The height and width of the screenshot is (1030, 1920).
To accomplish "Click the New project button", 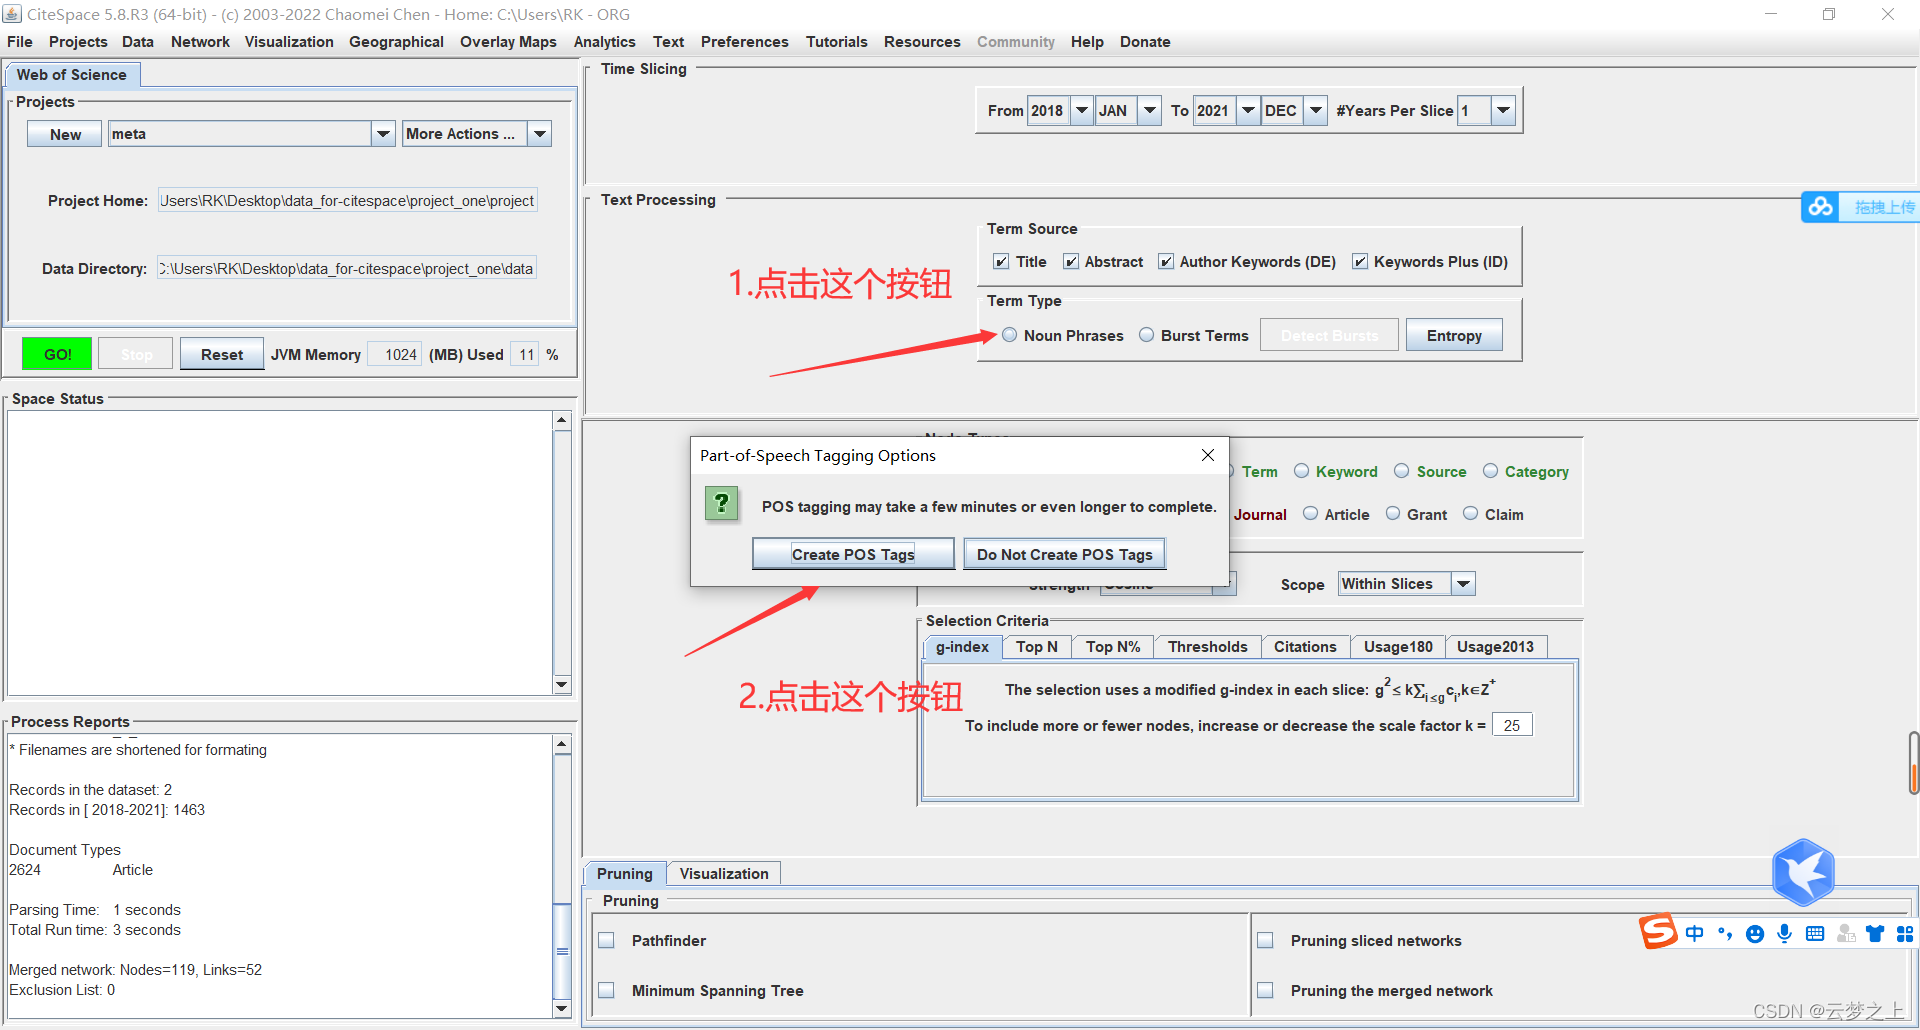I will (65, 134).
